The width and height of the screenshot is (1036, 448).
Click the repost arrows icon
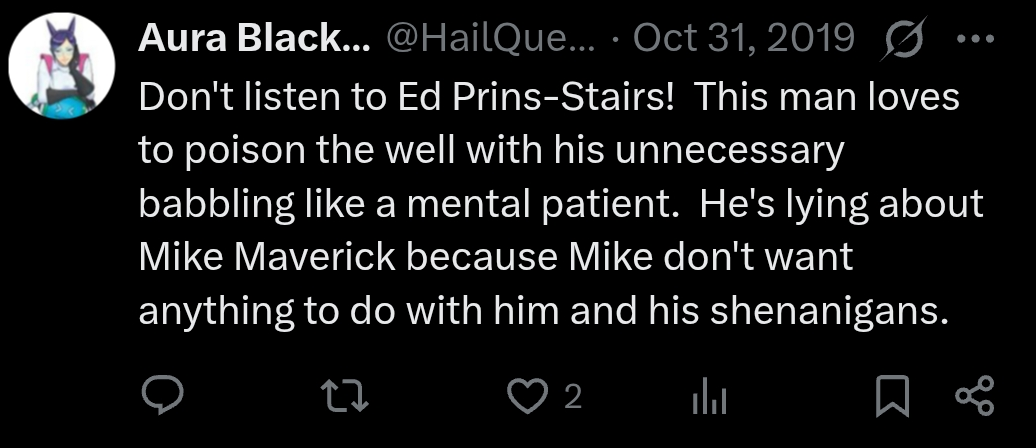pos(350,398)
